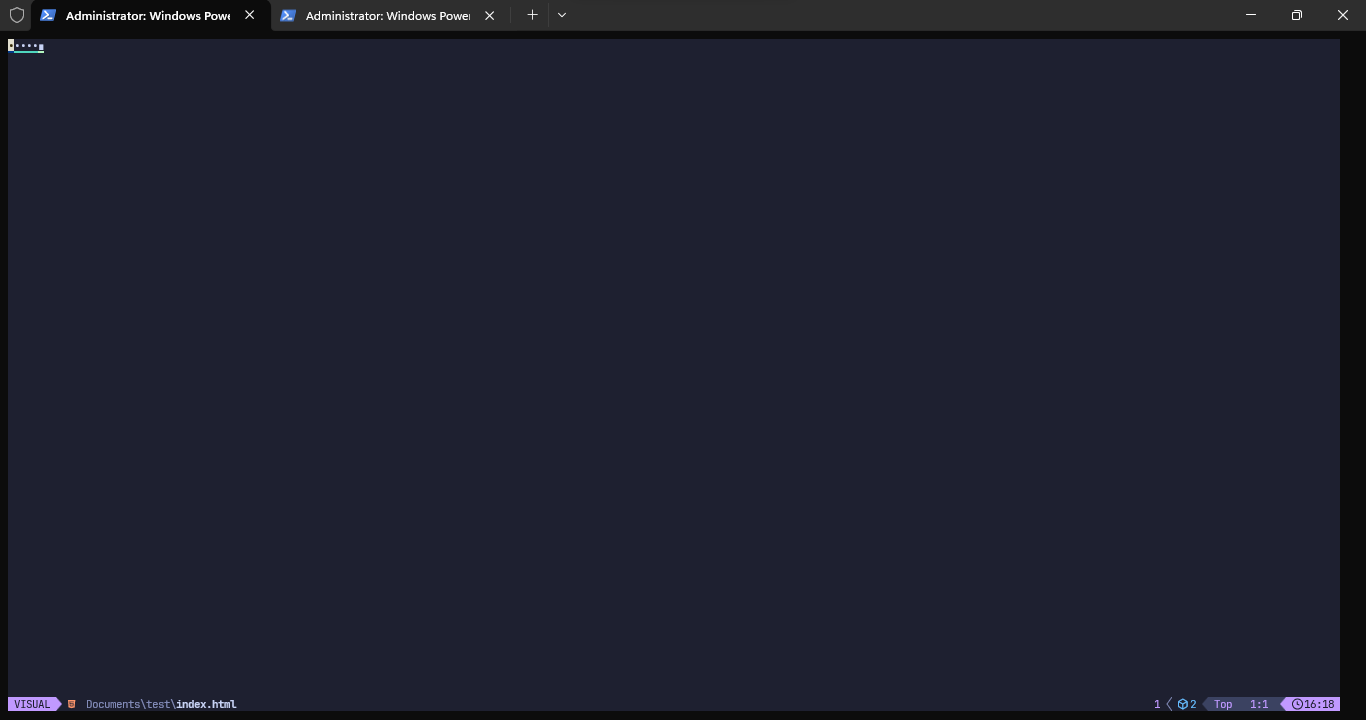Click the HTML filetype icon in statusline
1366x720 pixels.
click(x=72, y=704)
